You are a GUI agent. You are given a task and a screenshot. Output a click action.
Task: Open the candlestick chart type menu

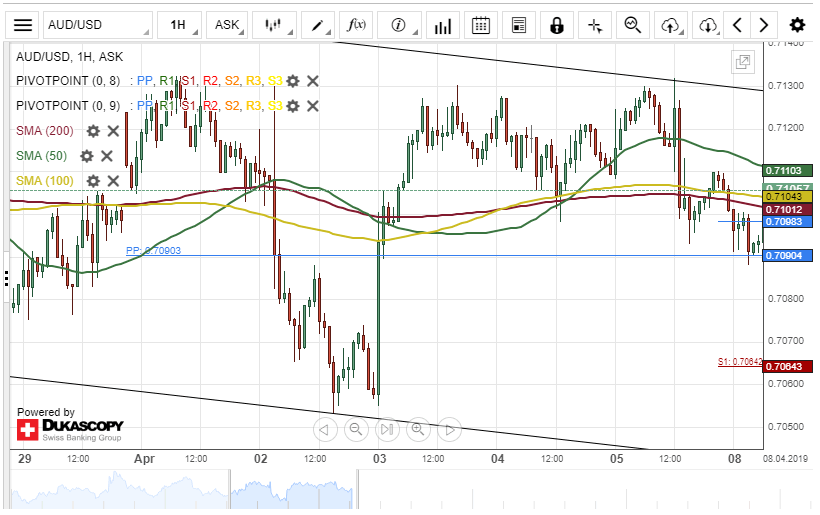click(274, 25)
